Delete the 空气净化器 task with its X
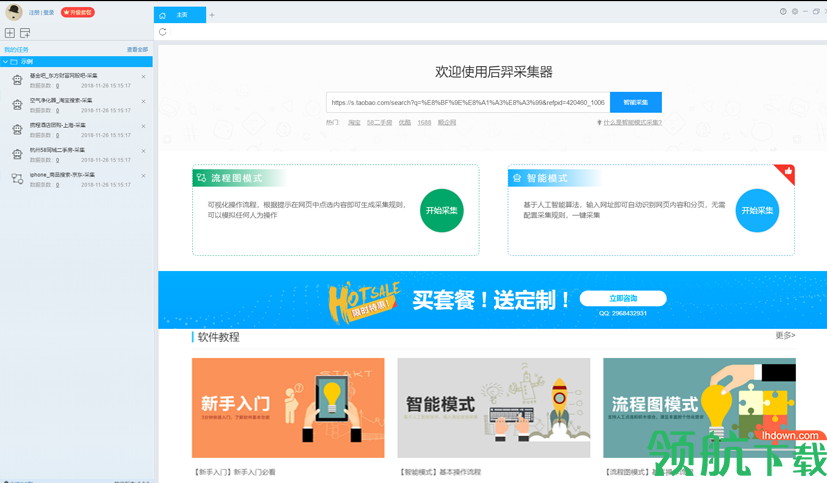 click(143, 101)
